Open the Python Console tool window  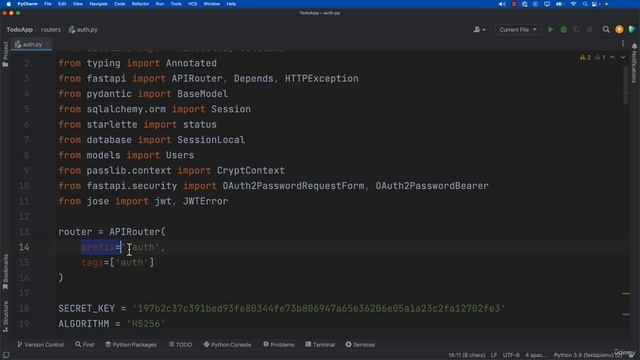click(x=227, y=344)
